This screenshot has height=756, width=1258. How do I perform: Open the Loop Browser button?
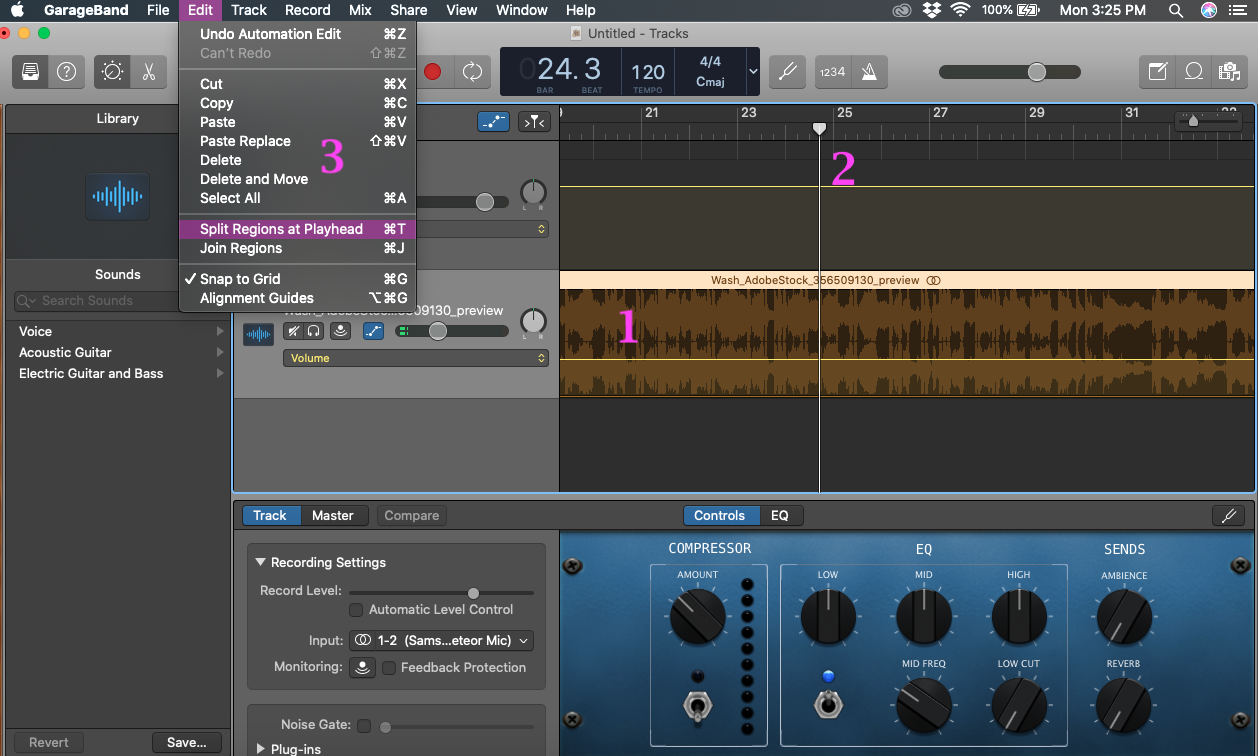[1194, 72]
